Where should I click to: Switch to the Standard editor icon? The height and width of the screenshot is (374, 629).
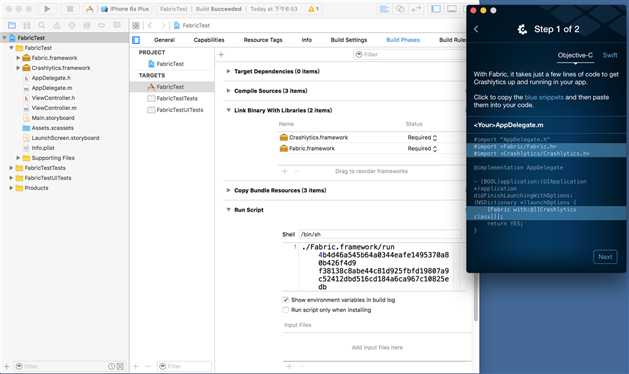tap(384, 8)
